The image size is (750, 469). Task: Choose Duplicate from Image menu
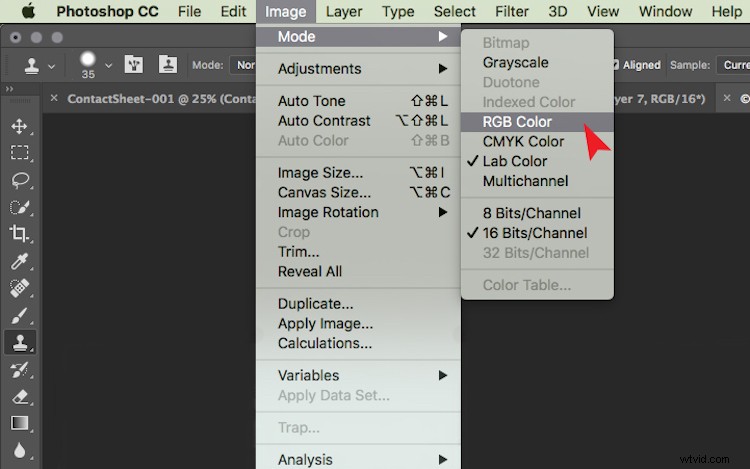pos(358,304)
